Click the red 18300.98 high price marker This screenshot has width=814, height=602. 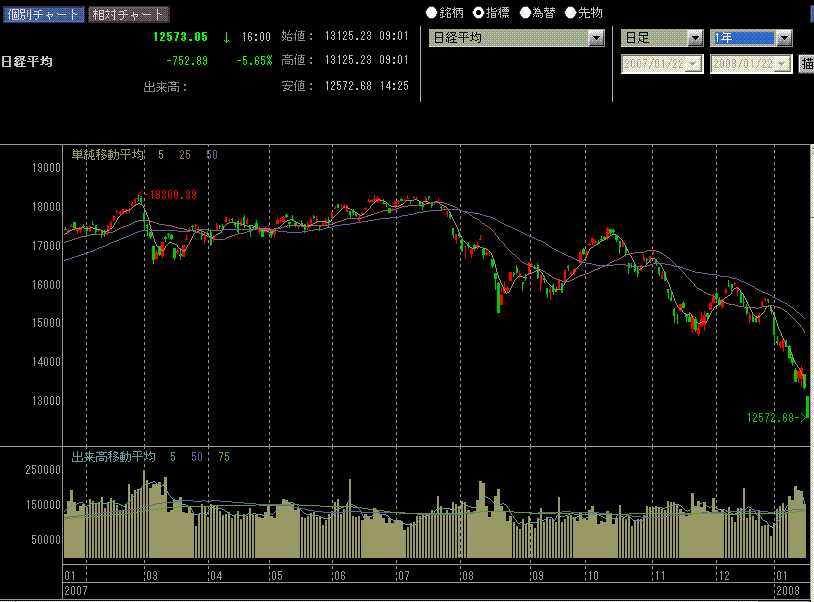pyautogui.click(x=169, y=194)
